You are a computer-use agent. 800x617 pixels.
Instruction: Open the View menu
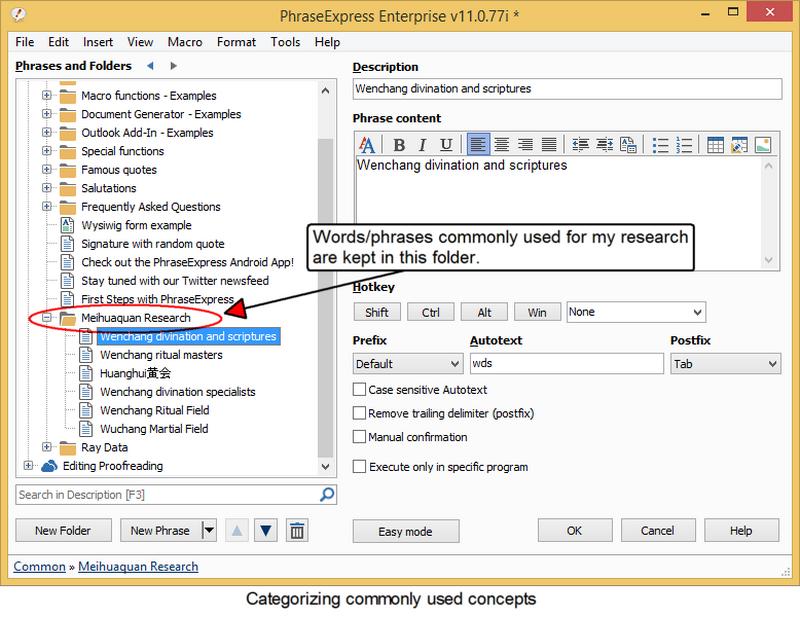coord(140,42)
